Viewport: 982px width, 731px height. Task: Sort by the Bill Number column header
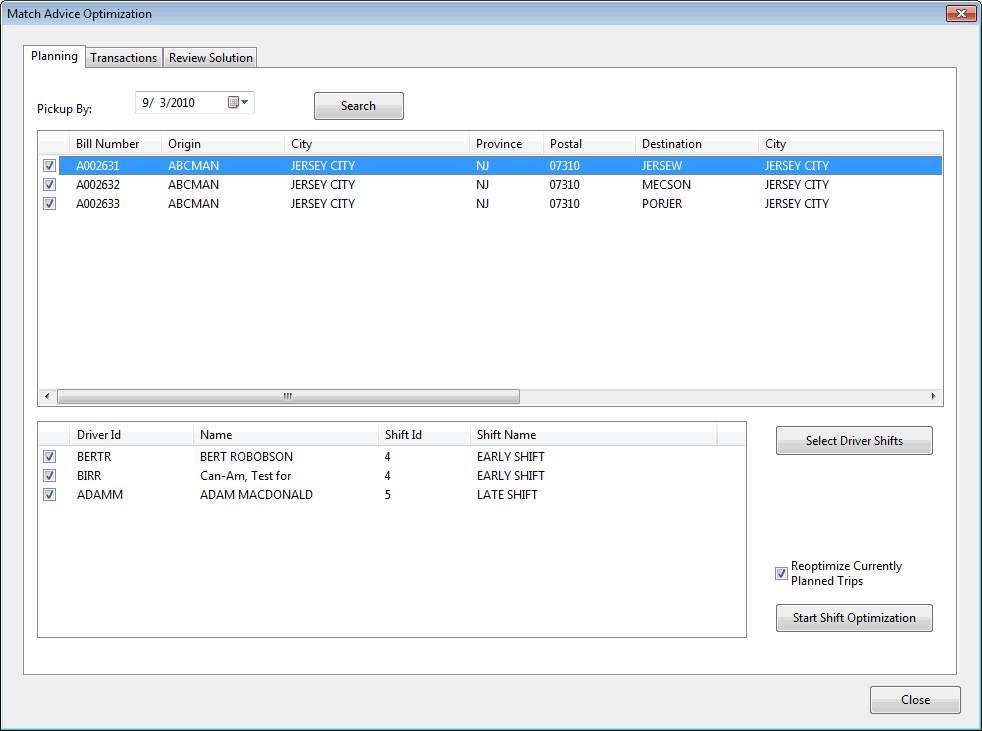pos(108,144)
